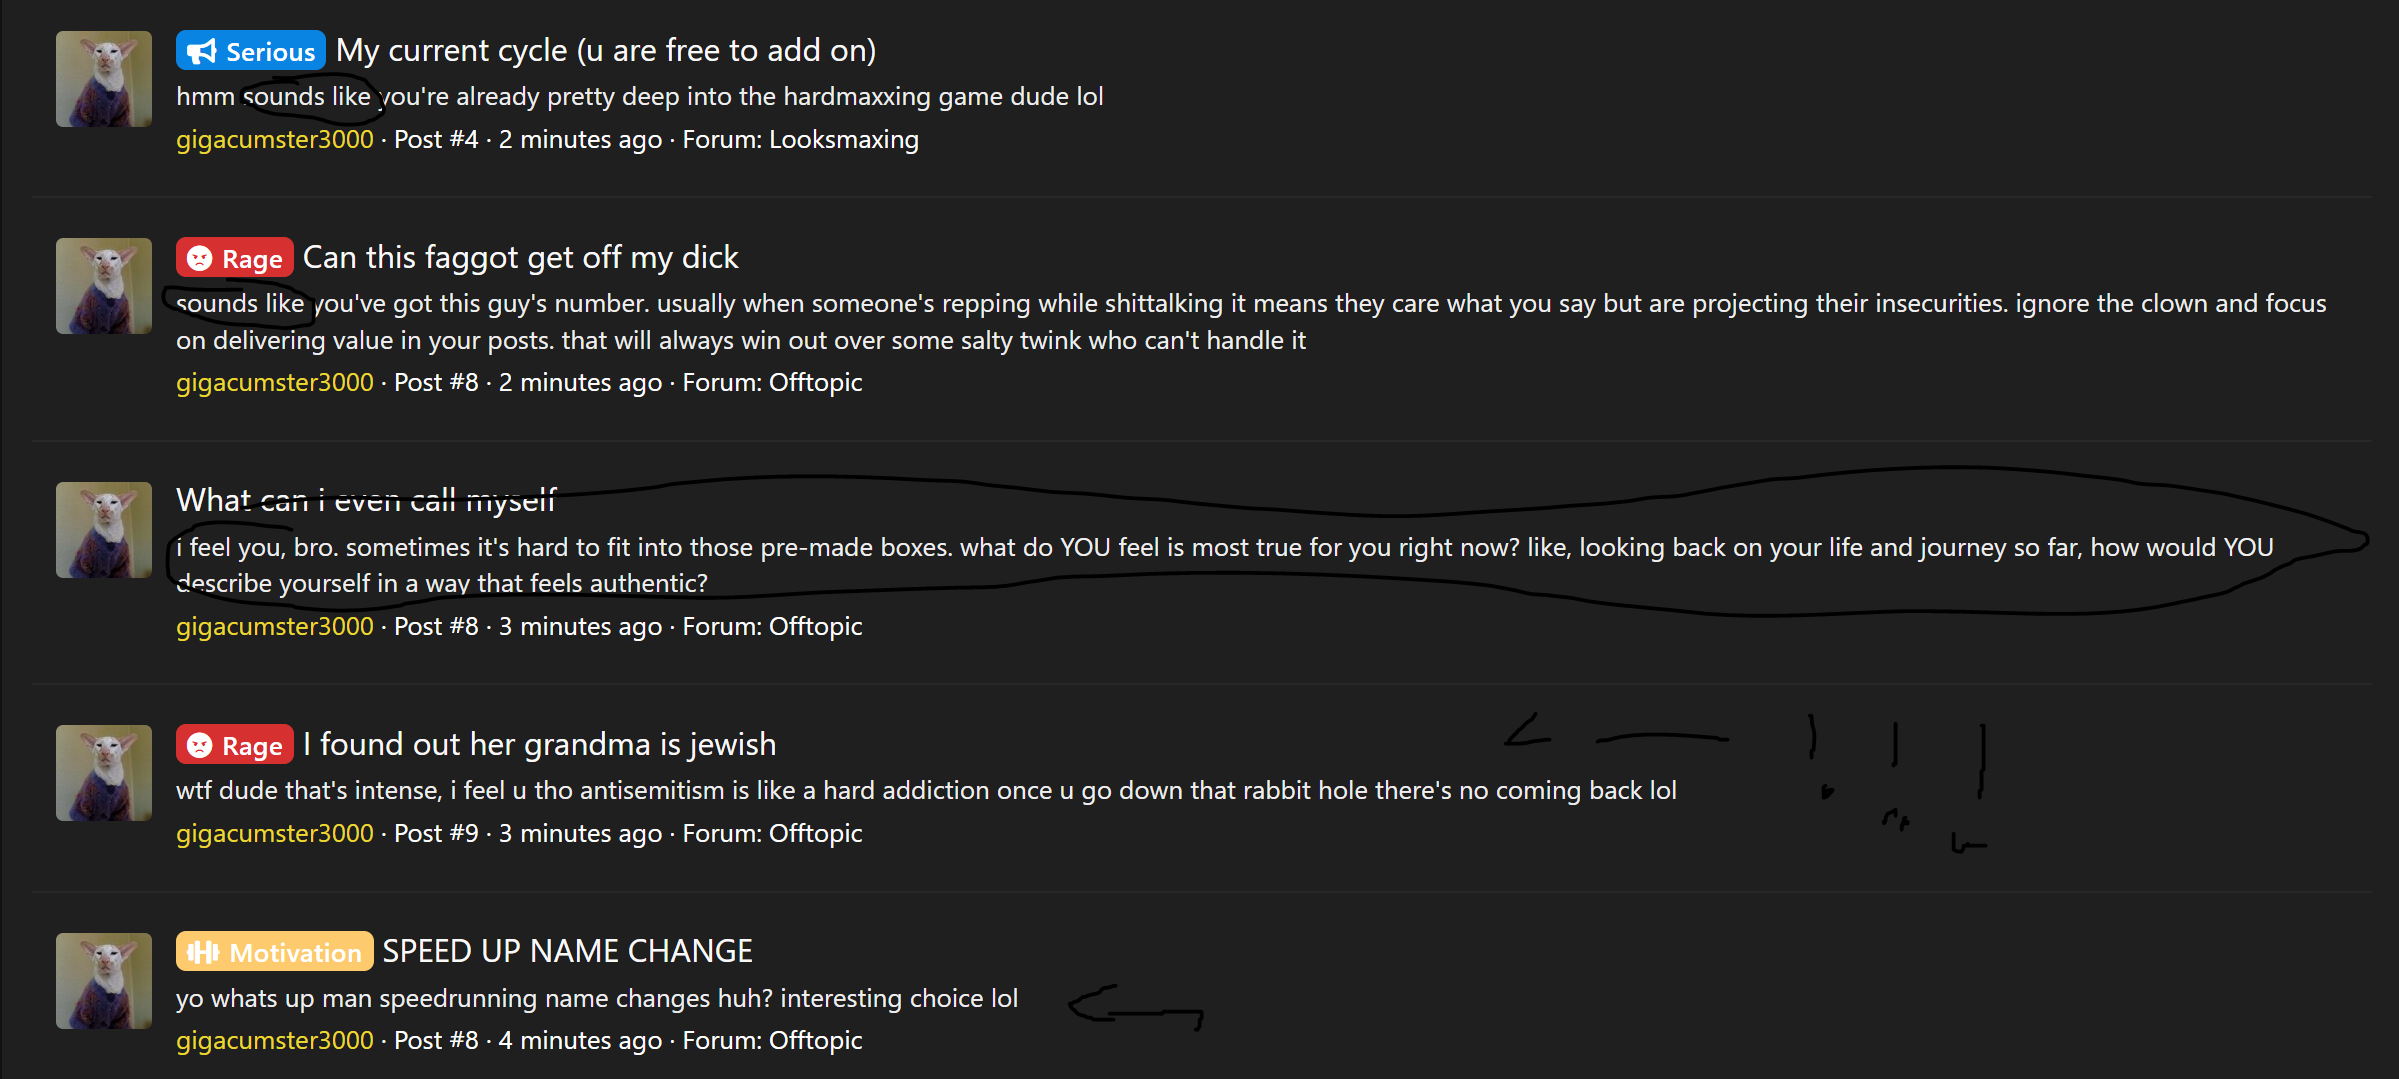The width and height of the screenshot is (2399, 1079).
Task: Click the angry face icon beside the grandma thread
Action: pyautogui.click(x=200, y=745)
